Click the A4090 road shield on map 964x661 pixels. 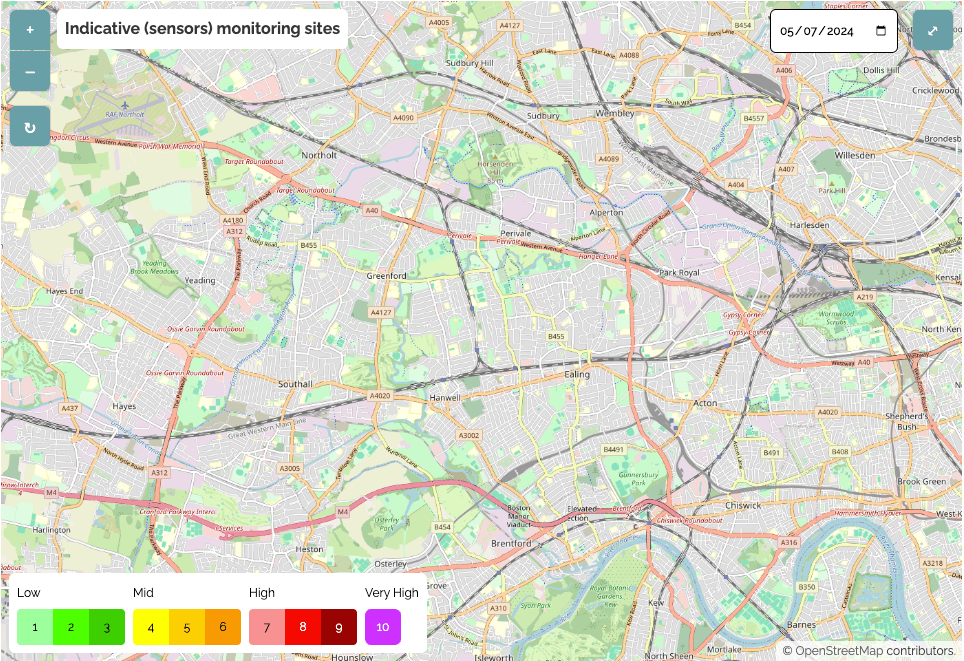pyautogui.click(x=403, y=117)
